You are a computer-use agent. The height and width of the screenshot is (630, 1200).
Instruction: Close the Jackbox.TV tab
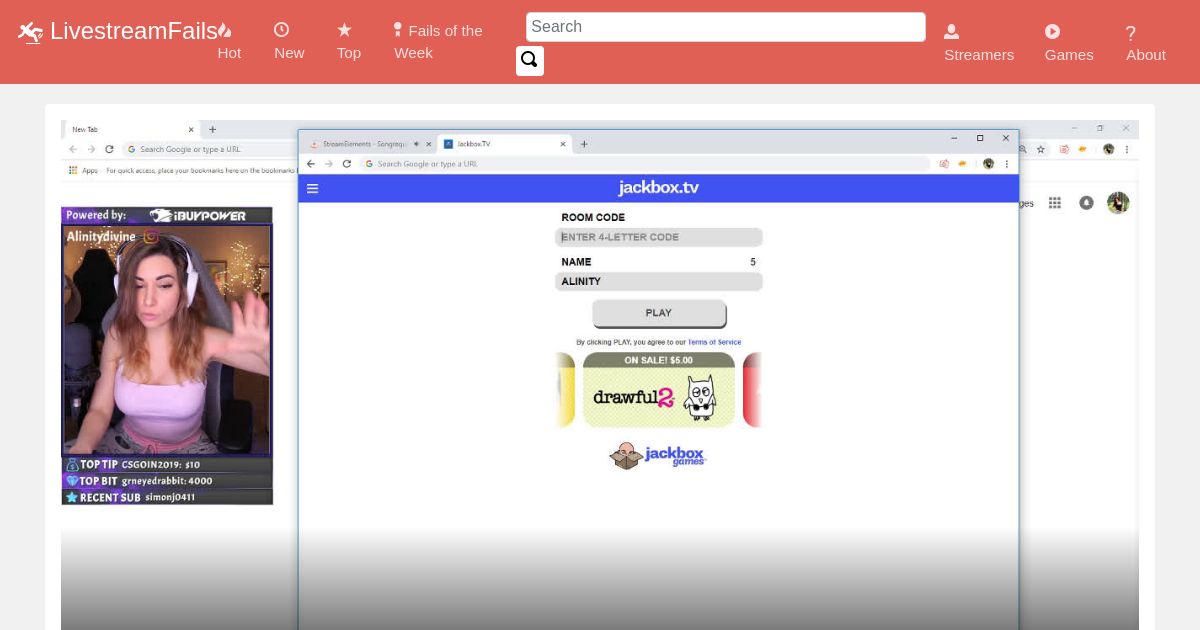[563, 144]
